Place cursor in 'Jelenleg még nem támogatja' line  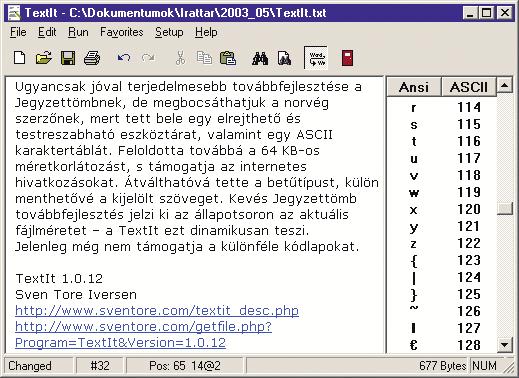(187, 247)
